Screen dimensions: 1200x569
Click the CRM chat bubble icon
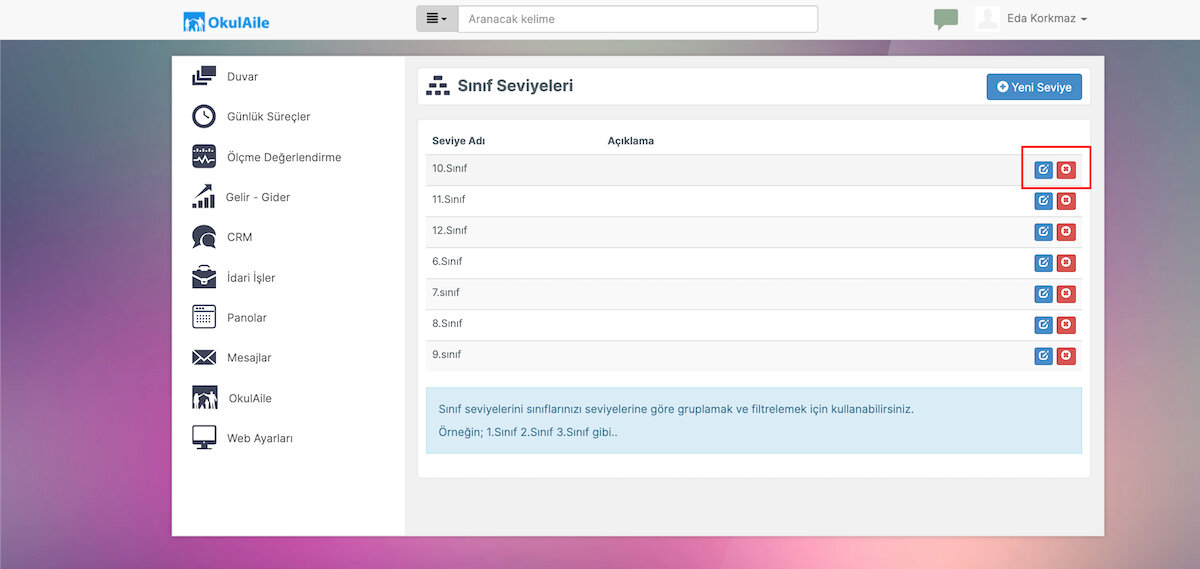point(204,237)
